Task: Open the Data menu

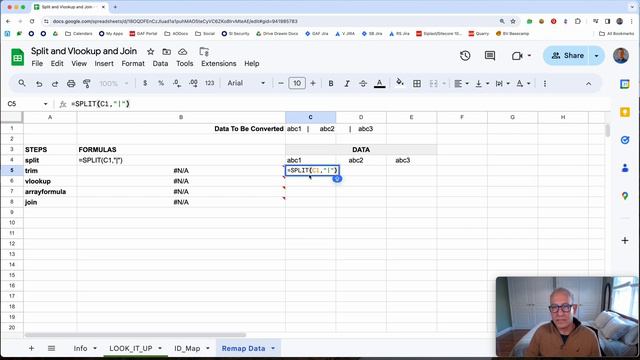Action: (160, 63)
